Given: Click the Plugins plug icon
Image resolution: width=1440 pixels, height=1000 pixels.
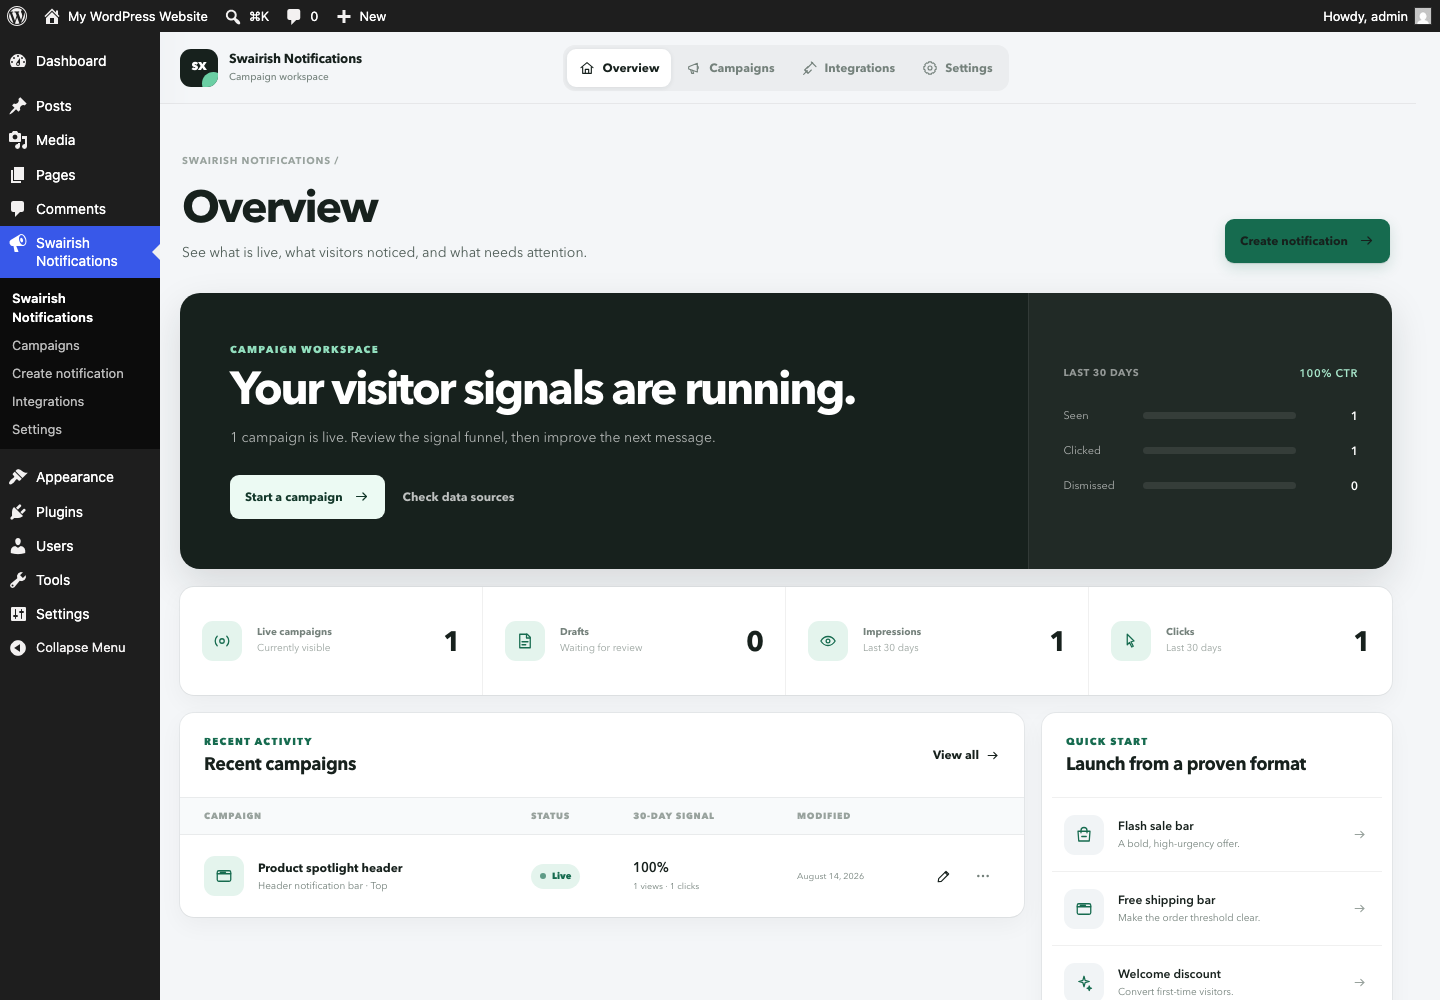Looking at the screenshot, I should [x=18, y=512].
